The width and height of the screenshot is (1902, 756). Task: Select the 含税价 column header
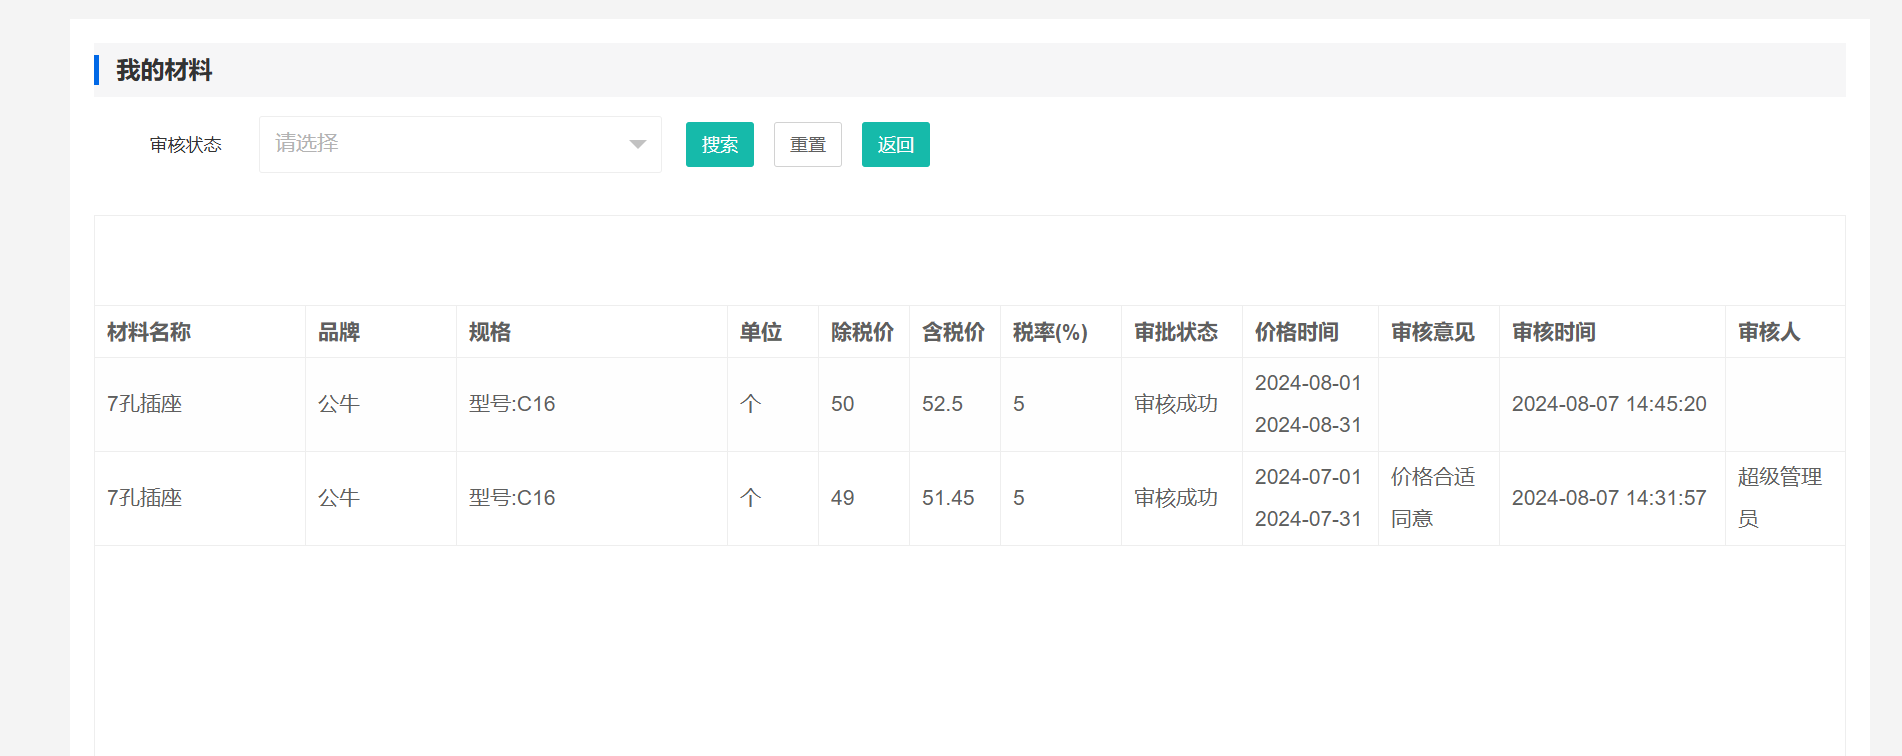click(x=953, y=332)
